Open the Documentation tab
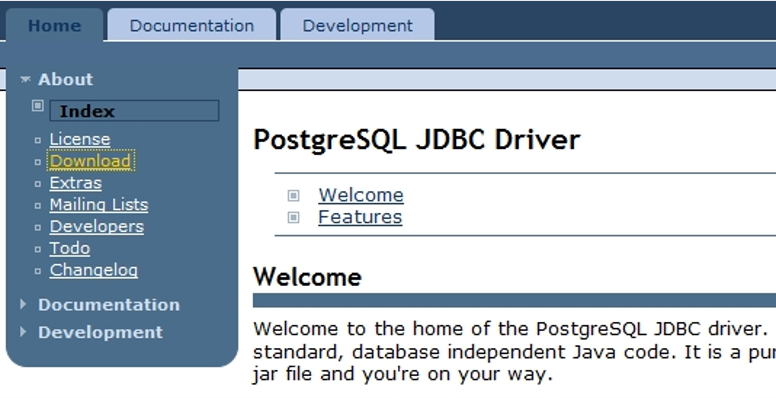 pos(192,25)
